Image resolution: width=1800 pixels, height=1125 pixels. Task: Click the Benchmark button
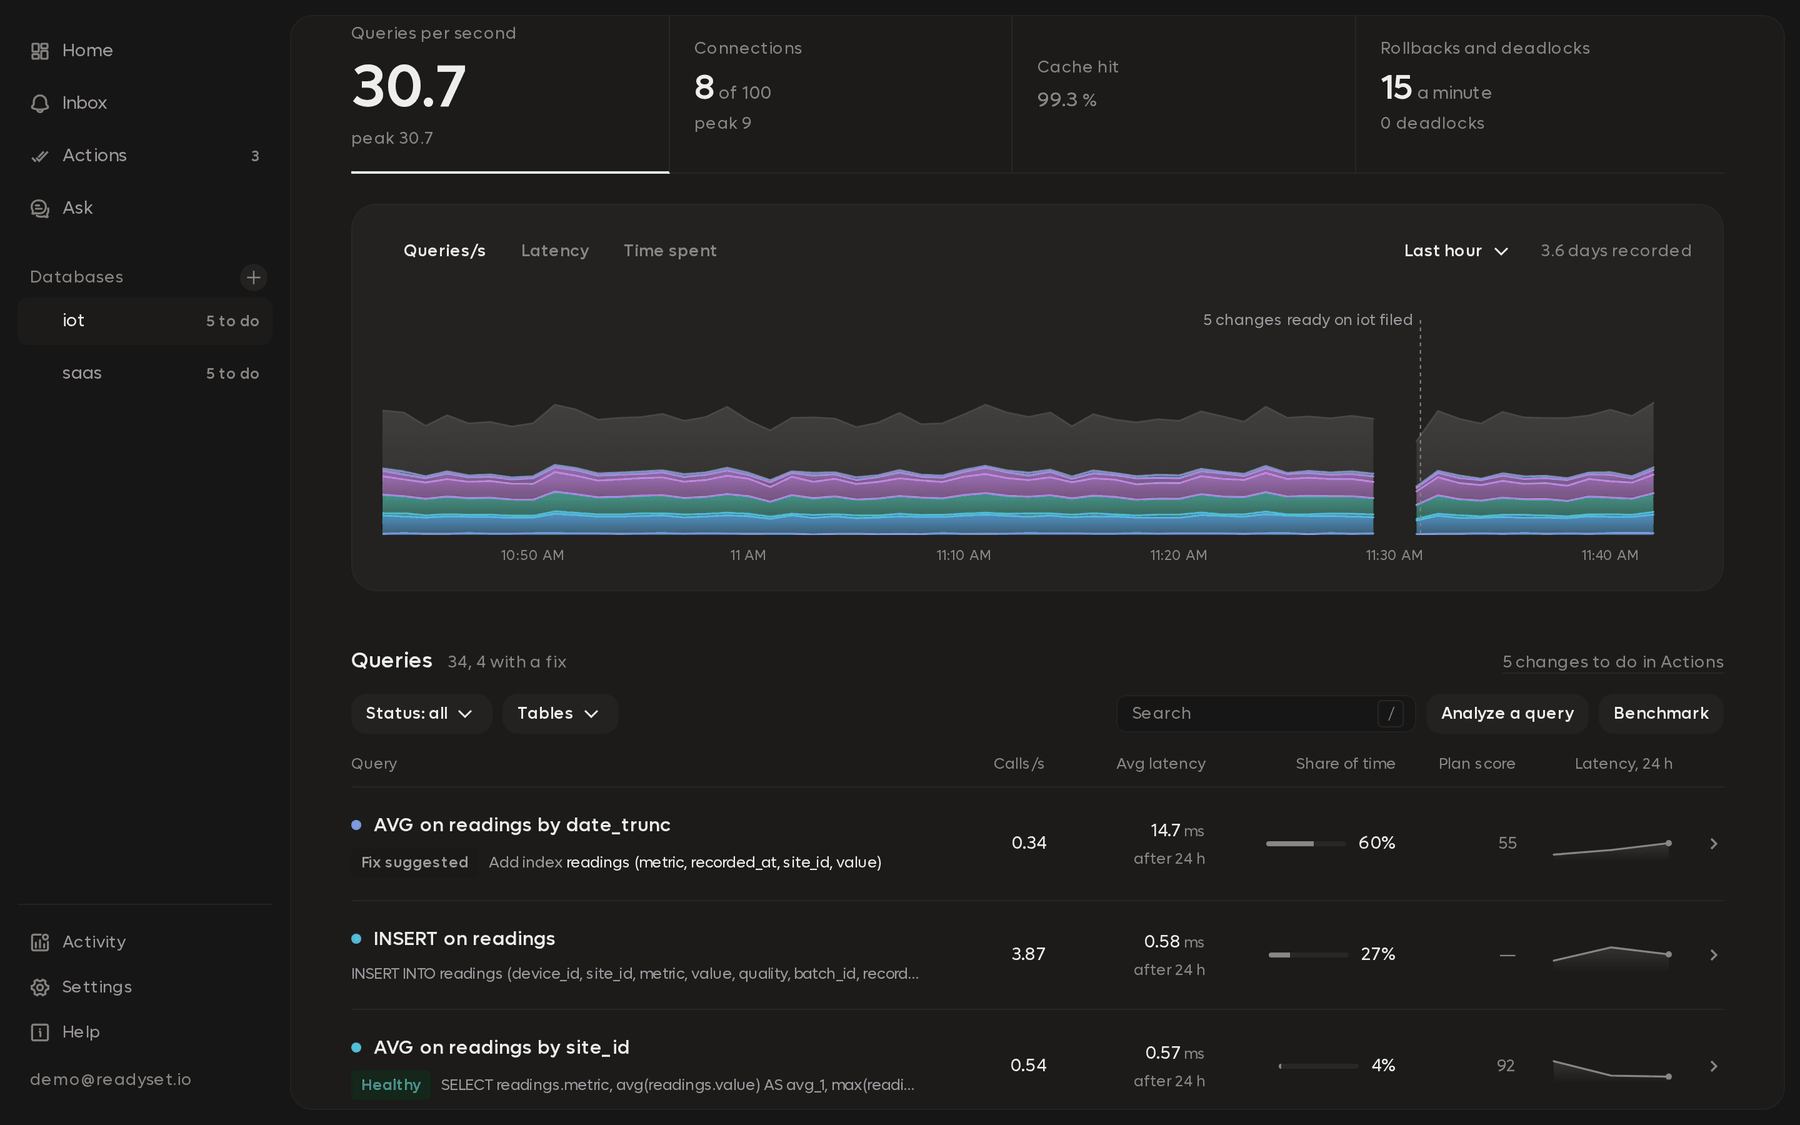pyautogui.click(x=1661, y=713)
